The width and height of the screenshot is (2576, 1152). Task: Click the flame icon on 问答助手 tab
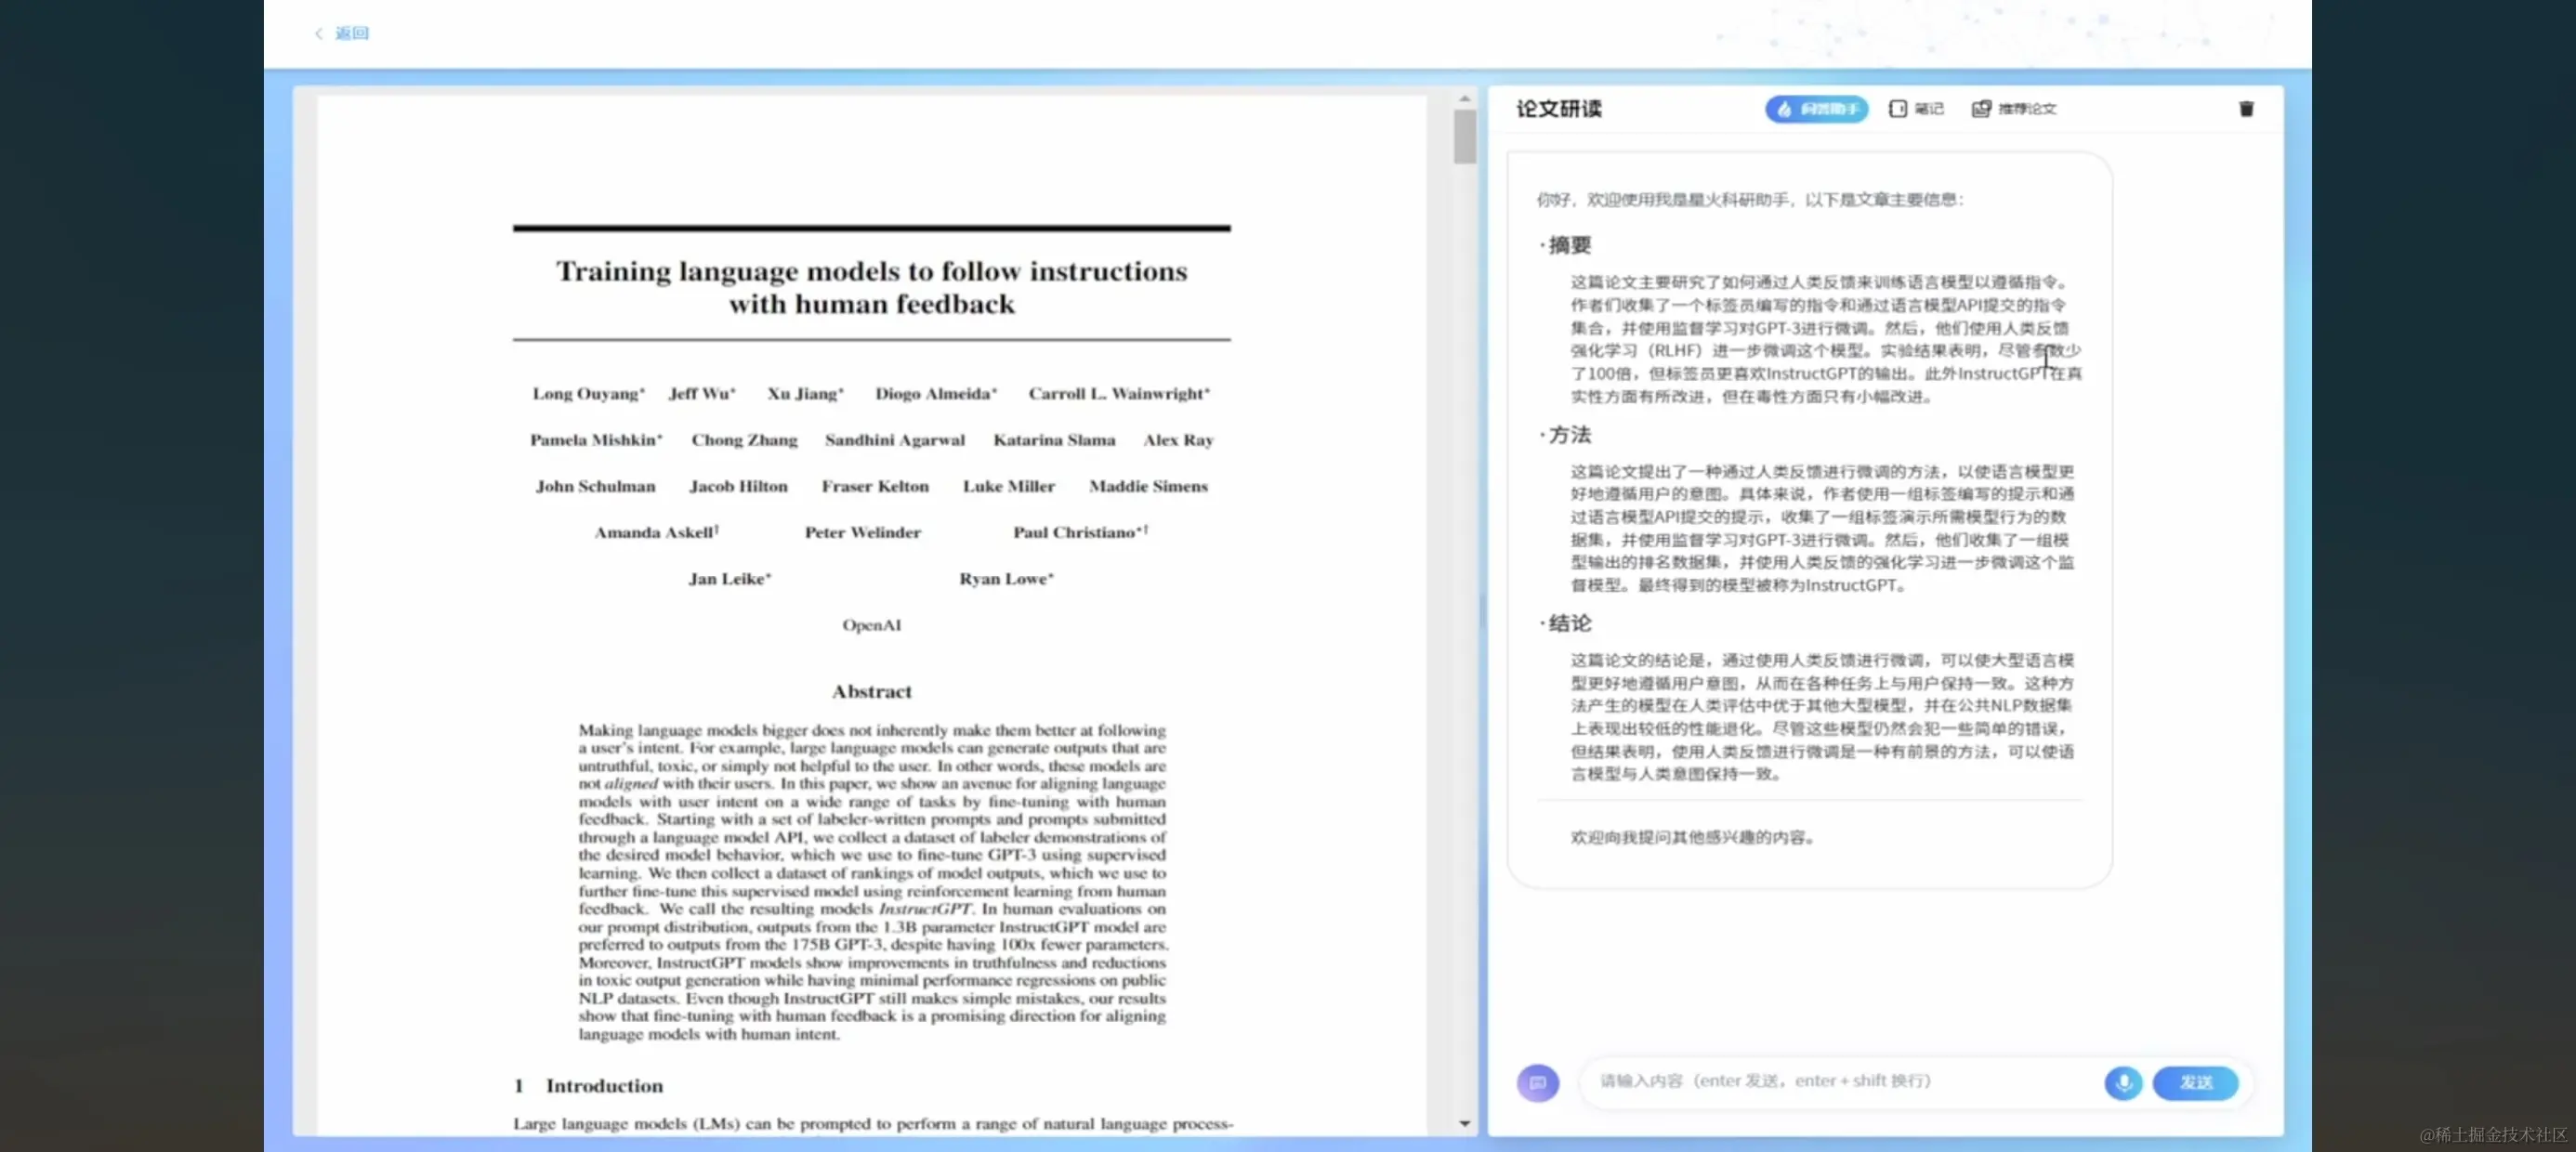pyautogui.click(x=1785, y=109)
